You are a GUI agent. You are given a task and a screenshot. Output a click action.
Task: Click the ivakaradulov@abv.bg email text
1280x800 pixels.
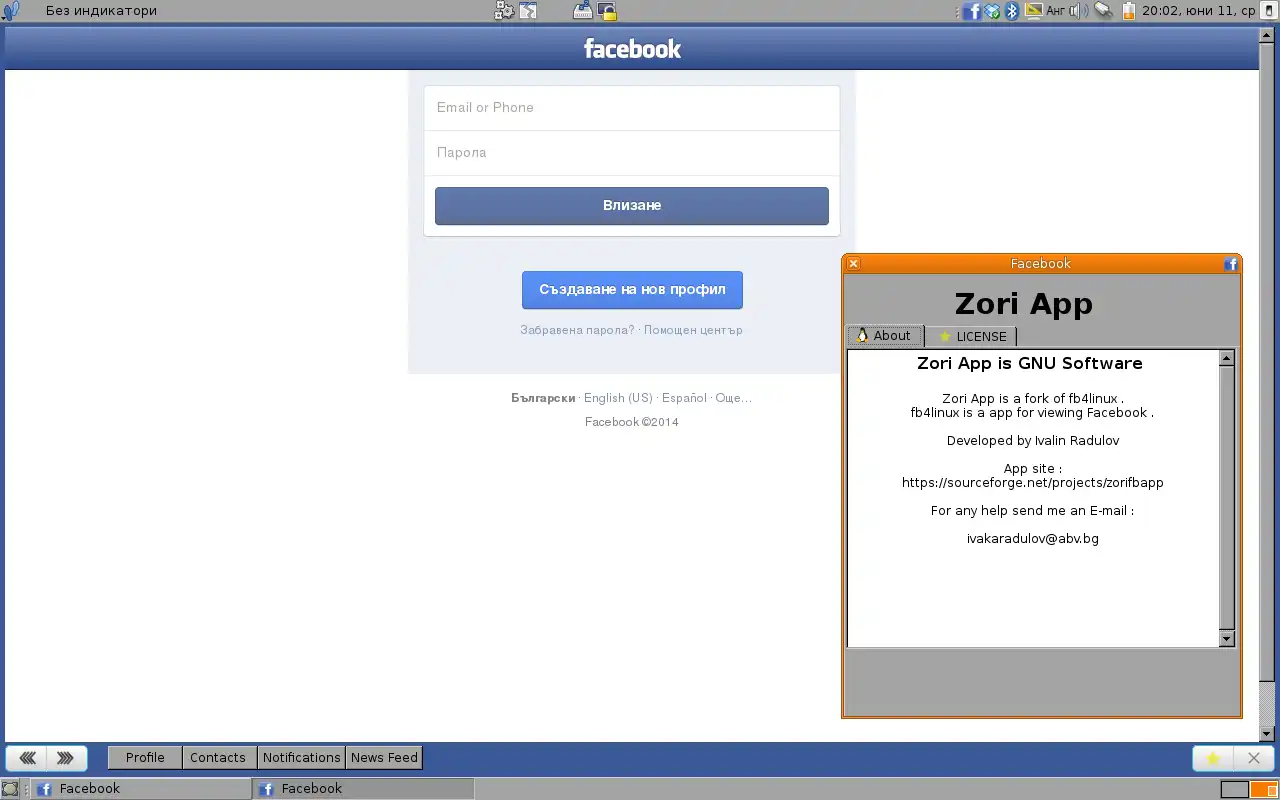pyautogui.click(x=1032, y=539)
